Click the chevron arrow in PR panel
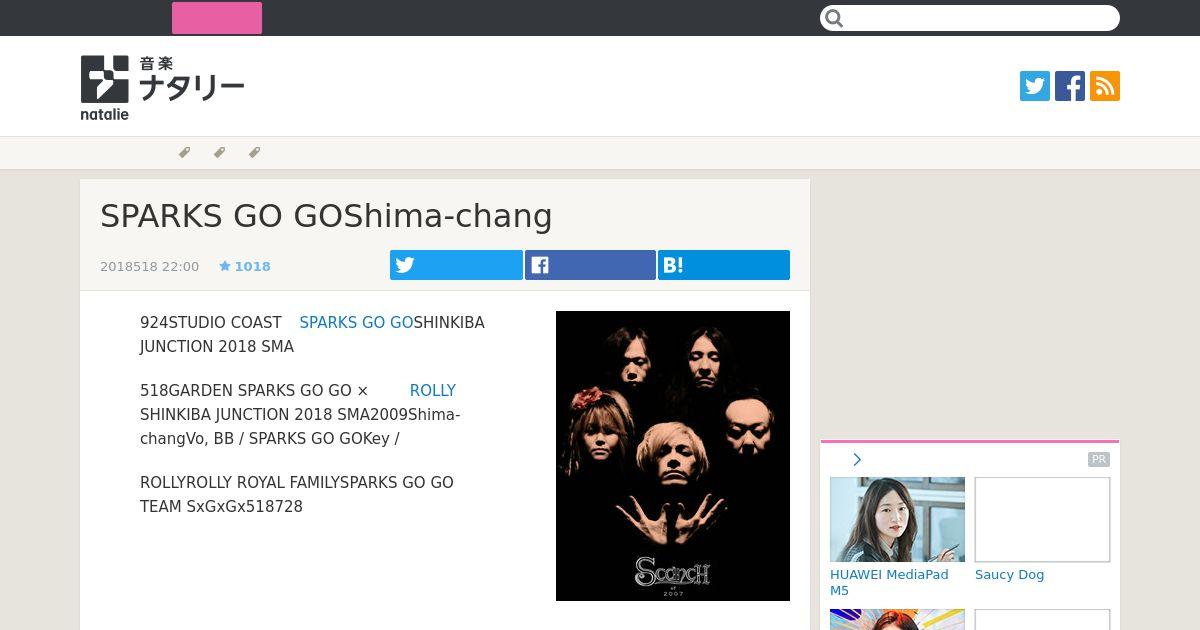The height and width of the screenshot is (630, 1200). click(x=857, y=460)
